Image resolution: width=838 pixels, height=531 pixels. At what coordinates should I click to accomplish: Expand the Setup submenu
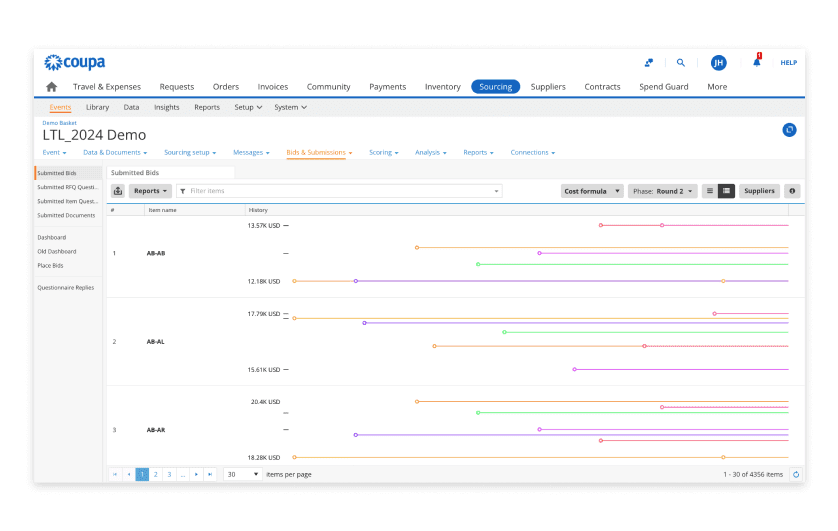pyautogui.click(x=248, y=107)
